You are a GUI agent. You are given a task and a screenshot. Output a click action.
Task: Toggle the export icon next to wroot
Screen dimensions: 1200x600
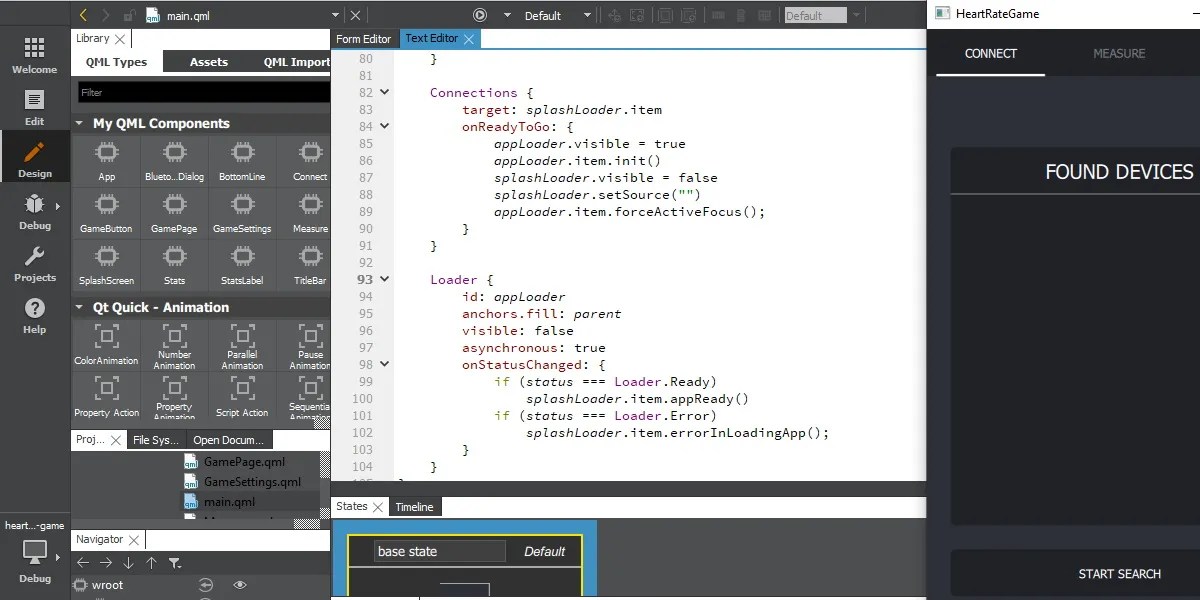[205, 584]
